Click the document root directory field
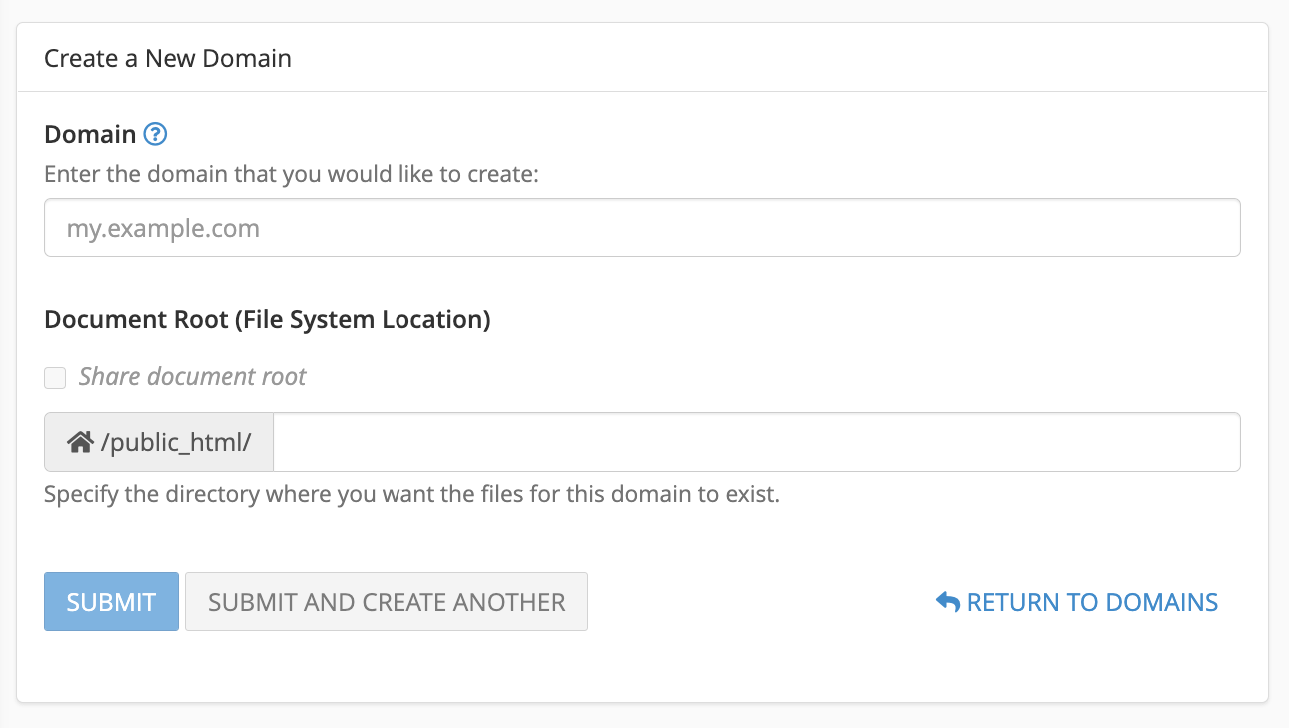 (756, 441)
